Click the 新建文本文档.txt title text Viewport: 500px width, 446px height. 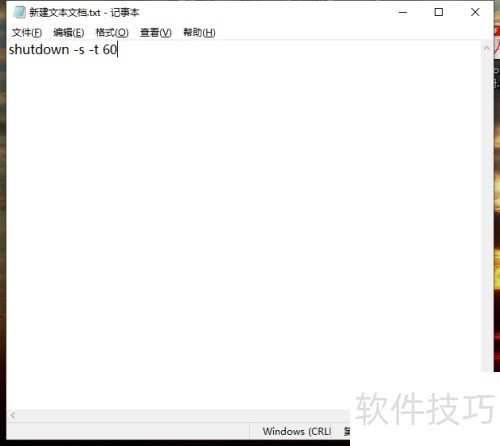pyautogui.click(x=65, y=13)
